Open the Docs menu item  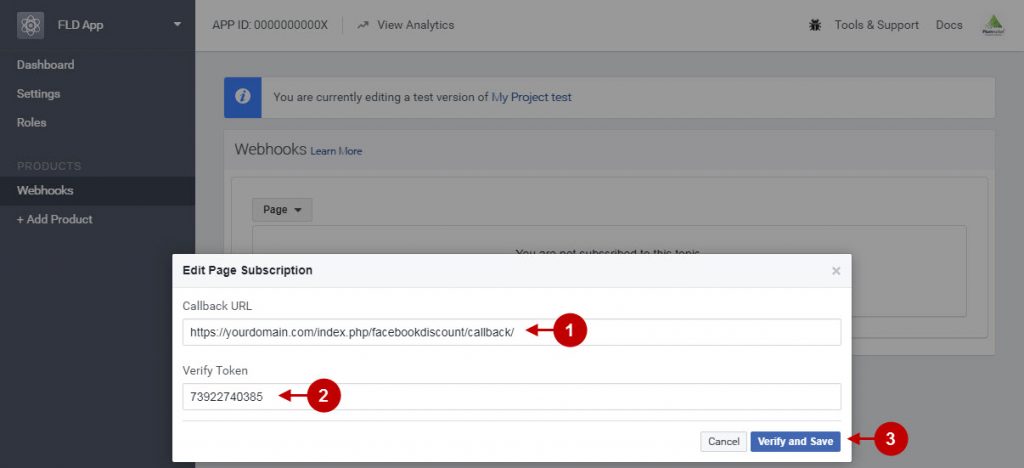click(x=949, y=25)
